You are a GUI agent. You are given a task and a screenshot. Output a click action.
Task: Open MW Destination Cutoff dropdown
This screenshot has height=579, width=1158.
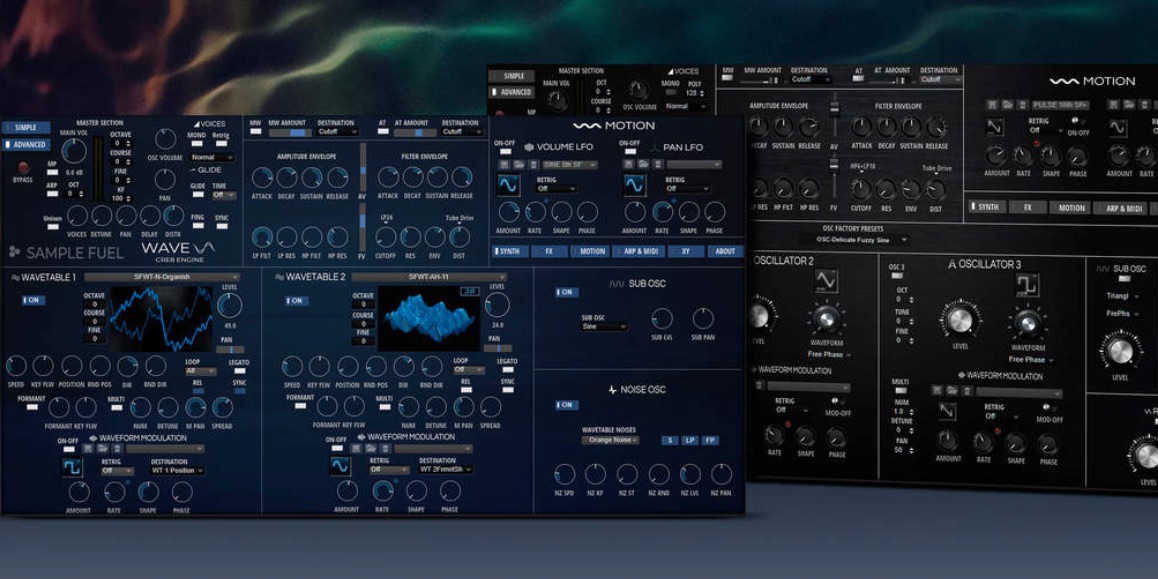(338, 131)
